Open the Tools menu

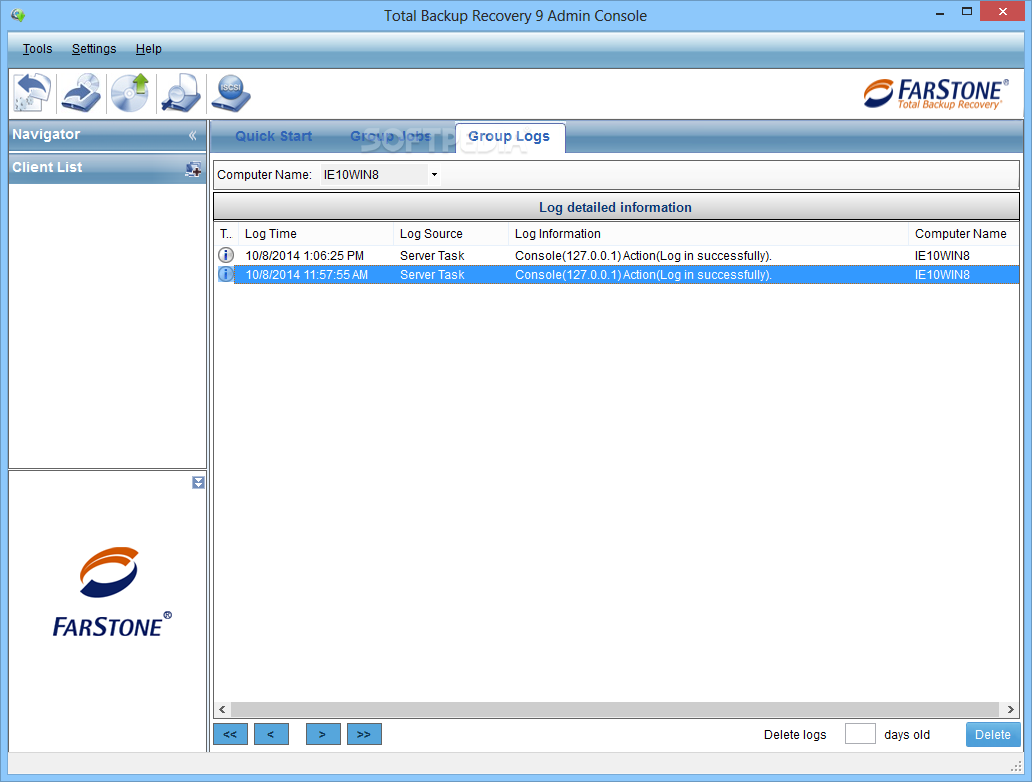[38, 49]
